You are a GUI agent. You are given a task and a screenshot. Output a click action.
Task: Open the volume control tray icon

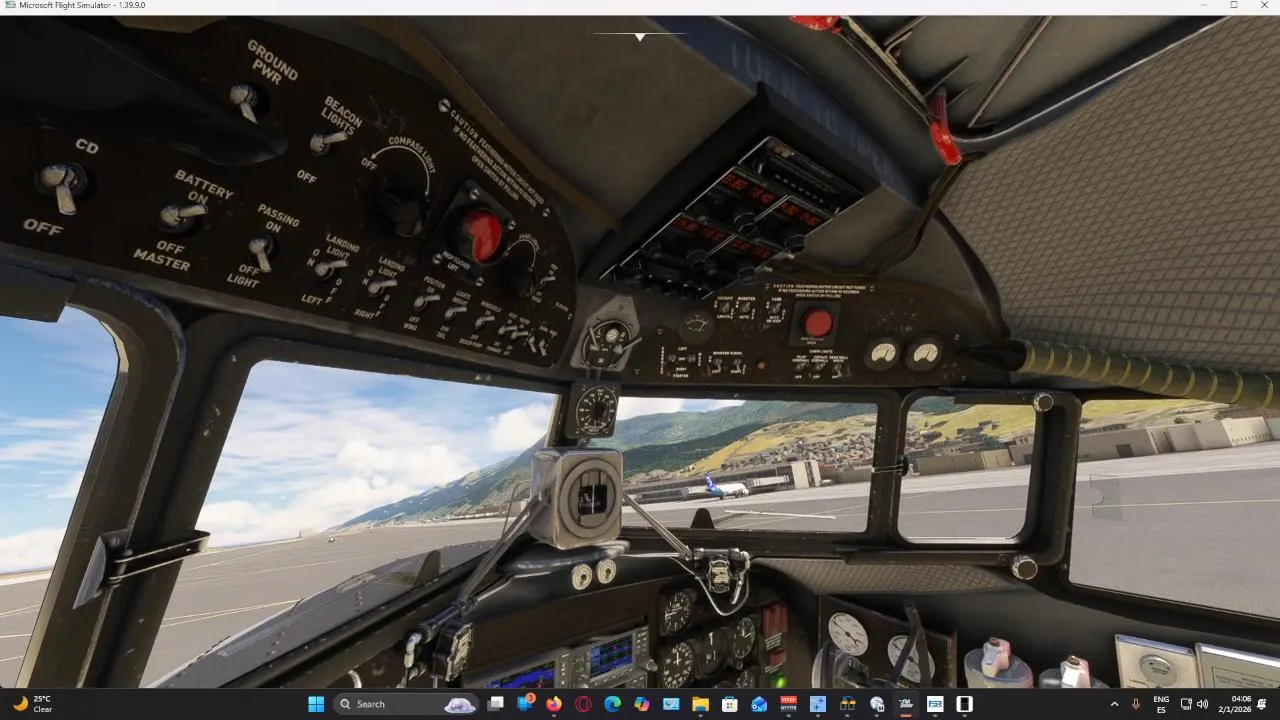click(1202, 704)
